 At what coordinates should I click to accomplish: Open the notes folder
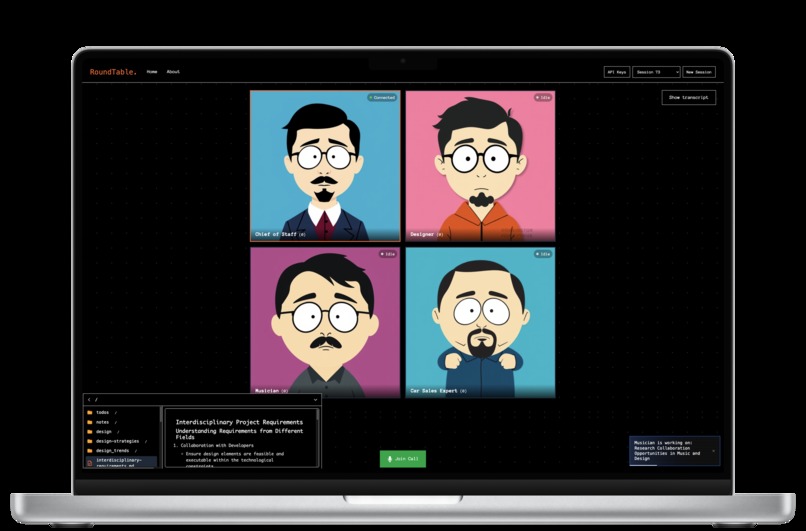(x=121, y=422)
